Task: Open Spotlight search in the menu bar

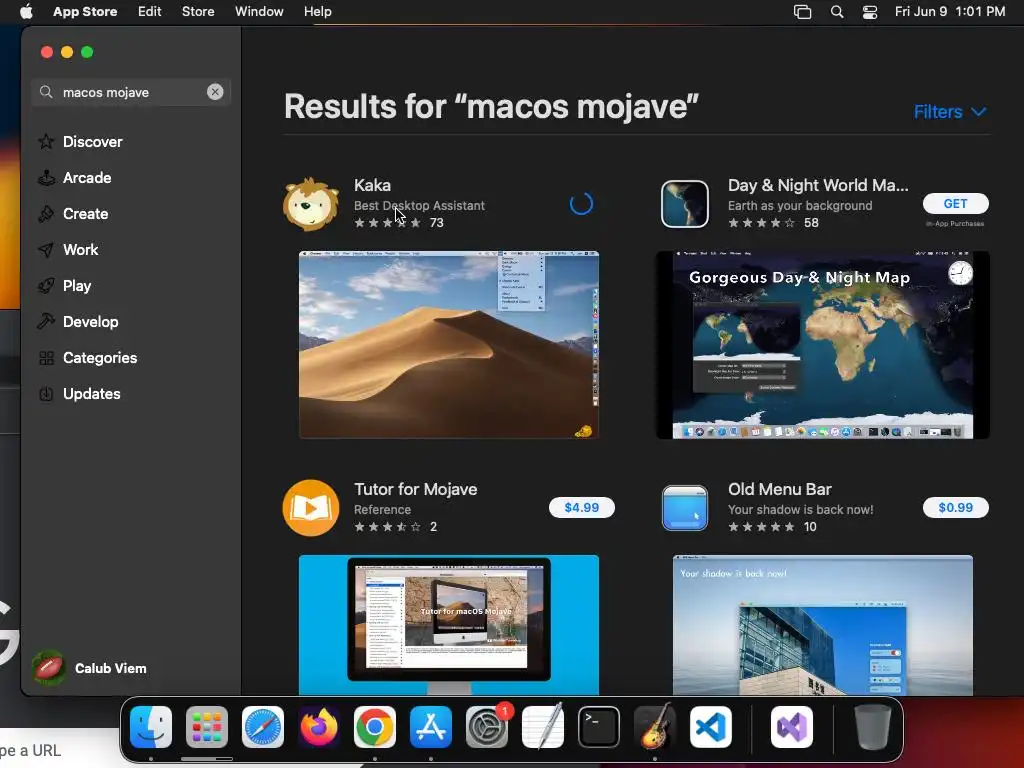Action: point(837,12)
